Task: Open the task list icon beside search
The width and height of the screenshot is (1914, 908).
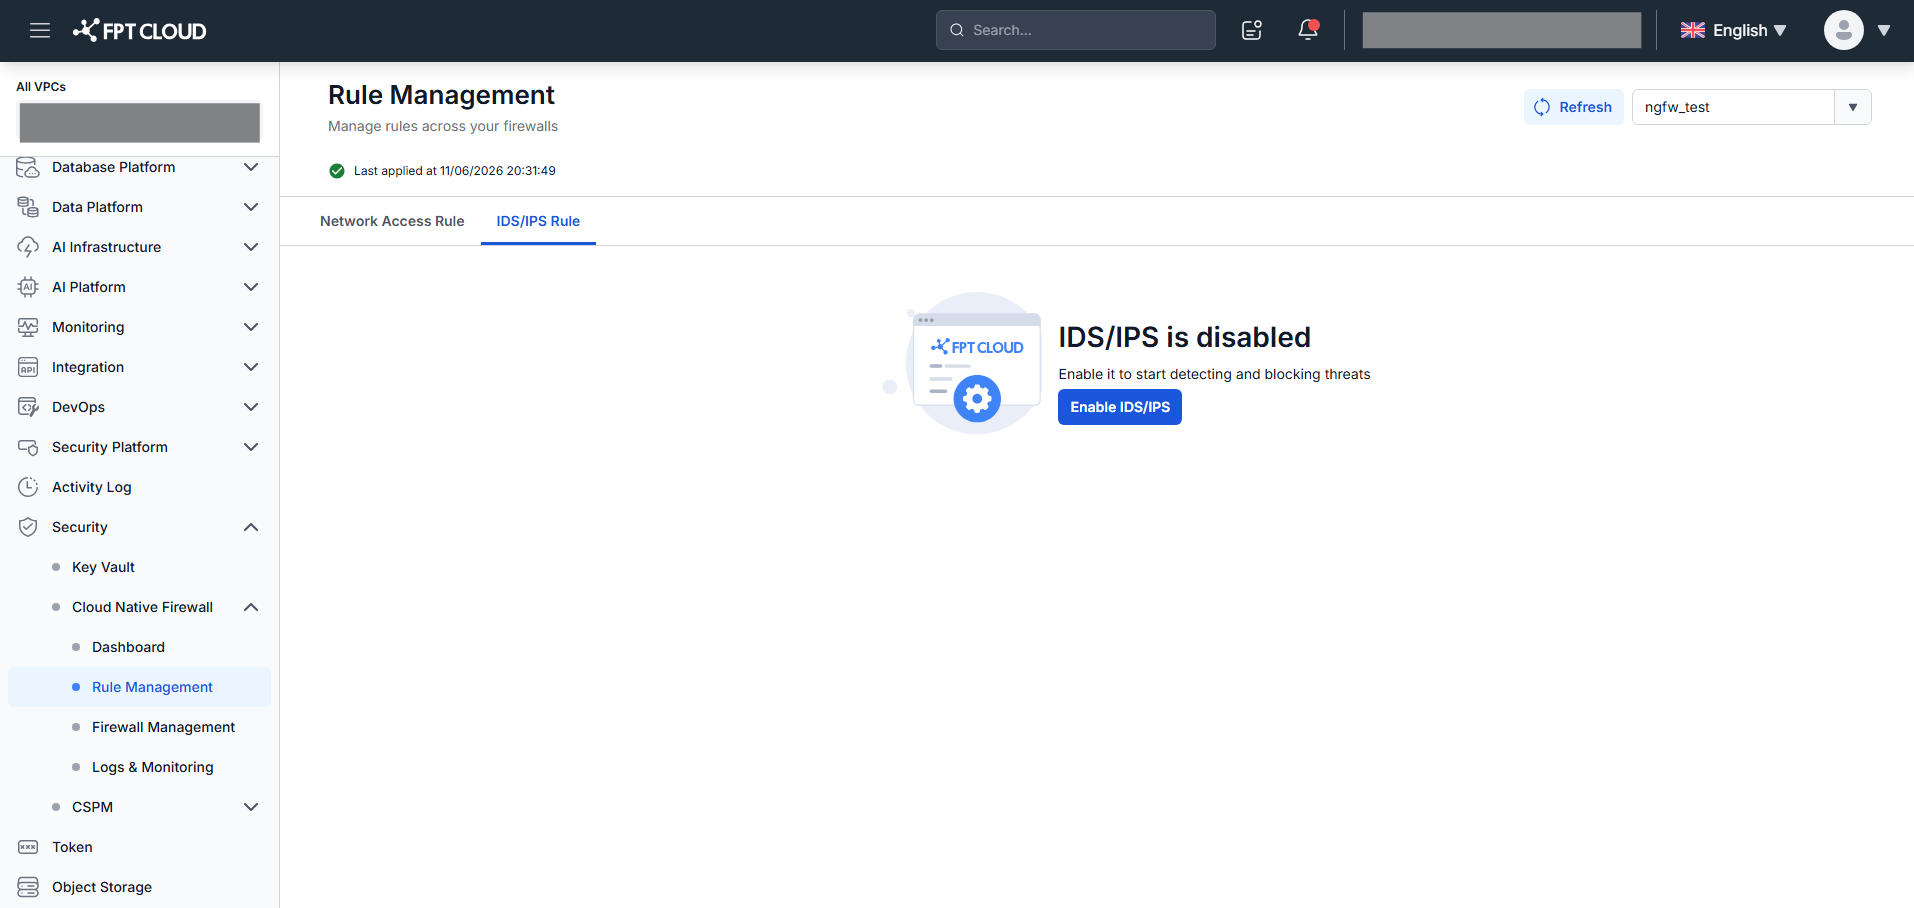Action: pyautogui.click(x=1252, y=30)
